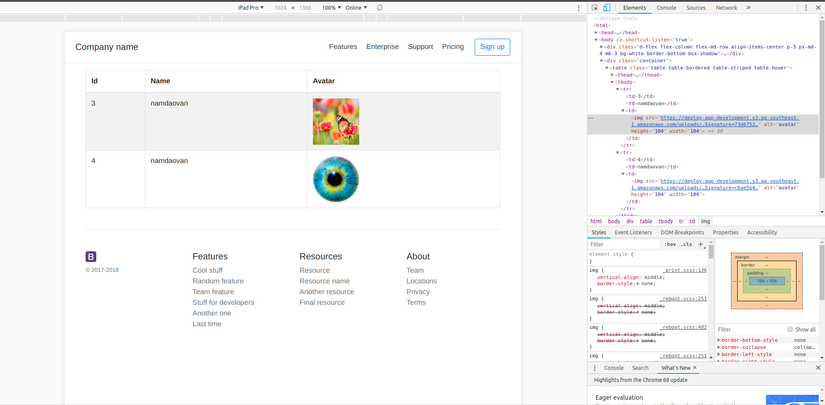Click the new style rule plus icon
Screen dimensions: 825x405
(701, 244)
